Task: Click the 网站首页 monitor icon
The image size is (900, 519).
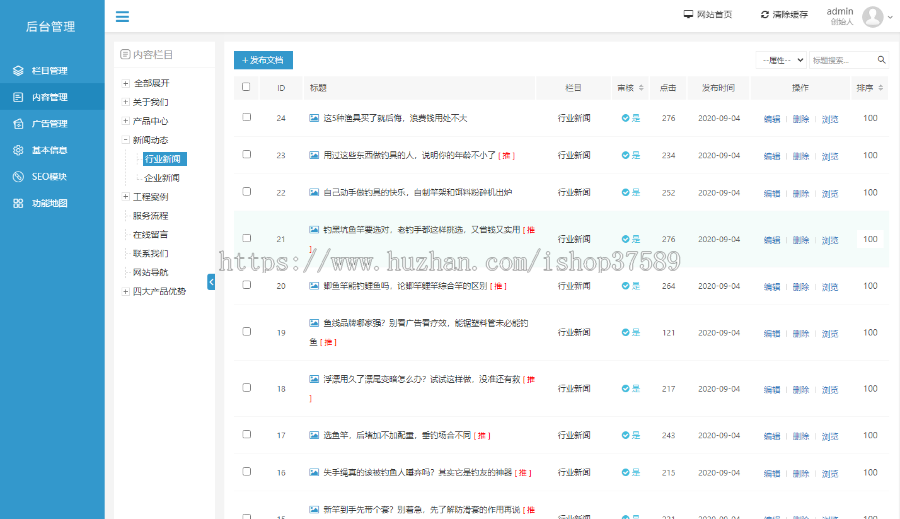Action: coord(688,14)
